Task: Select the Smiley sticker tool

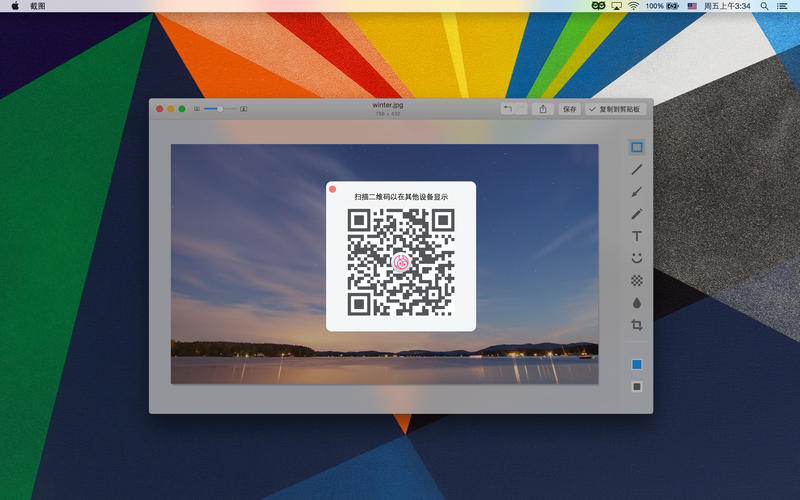Action: (x=636, y=258)
